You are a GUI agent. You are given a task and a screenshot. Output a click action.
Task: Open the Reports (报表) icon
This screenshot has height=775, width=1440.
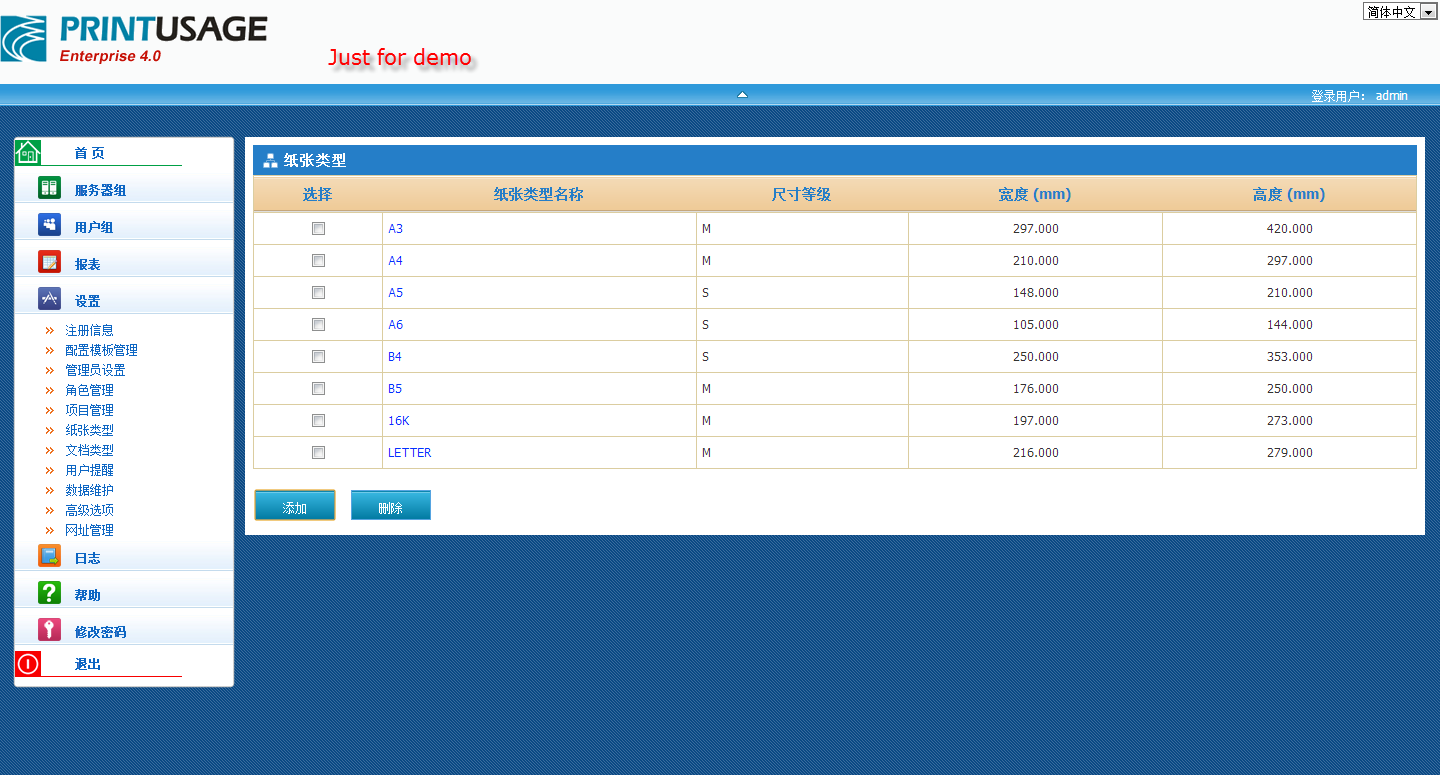tap(49, 262)
